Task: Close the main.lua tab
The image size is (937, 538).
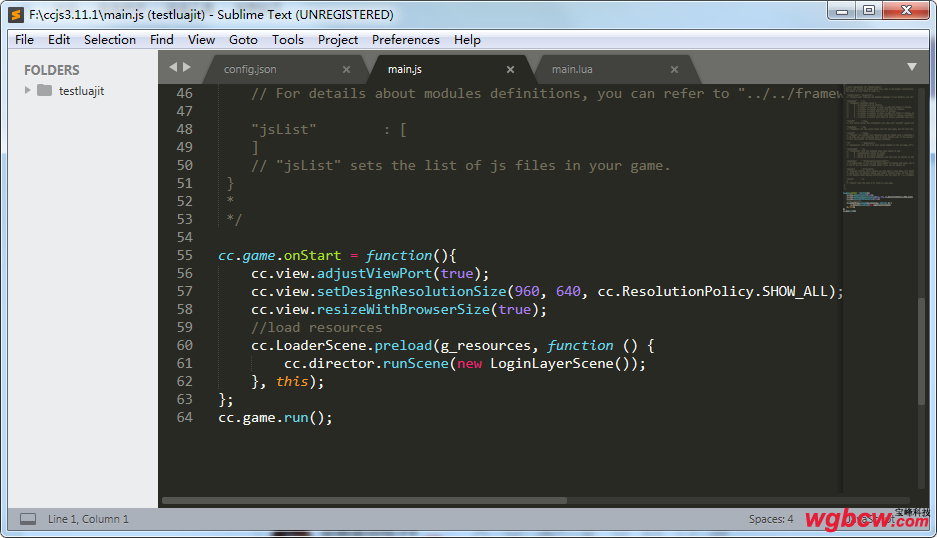Action: pyautogui.click(x=674, y=70)
